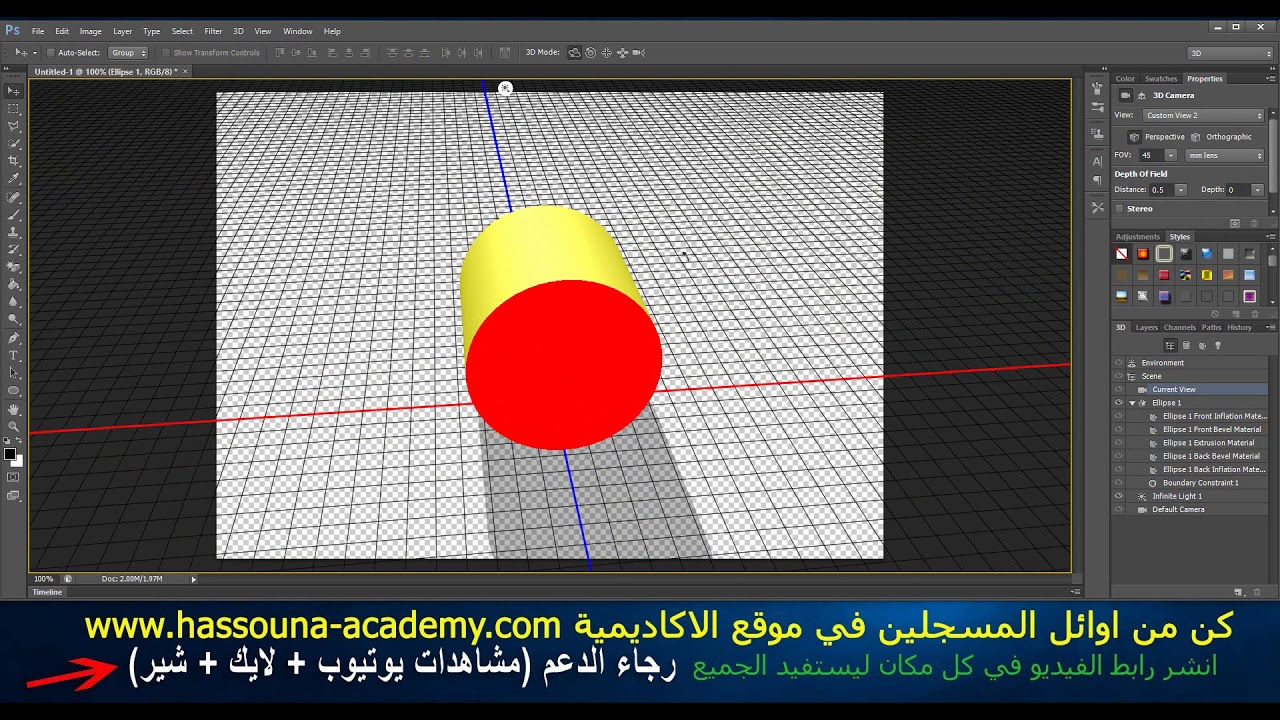1280x720 pixels.
Task: Switch to the Layers panel tab
Action: click(x=1147, y=327)
